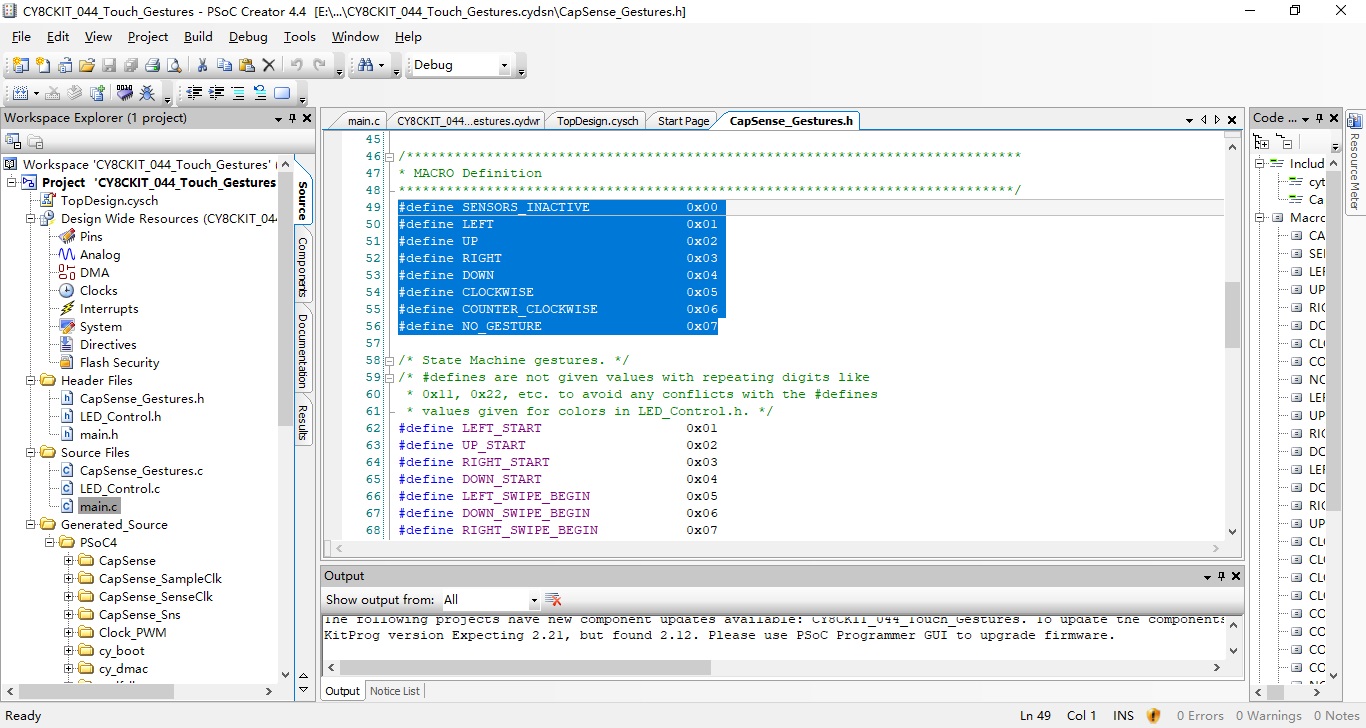Click the New File toolbar icon

[x=42, y=65]
